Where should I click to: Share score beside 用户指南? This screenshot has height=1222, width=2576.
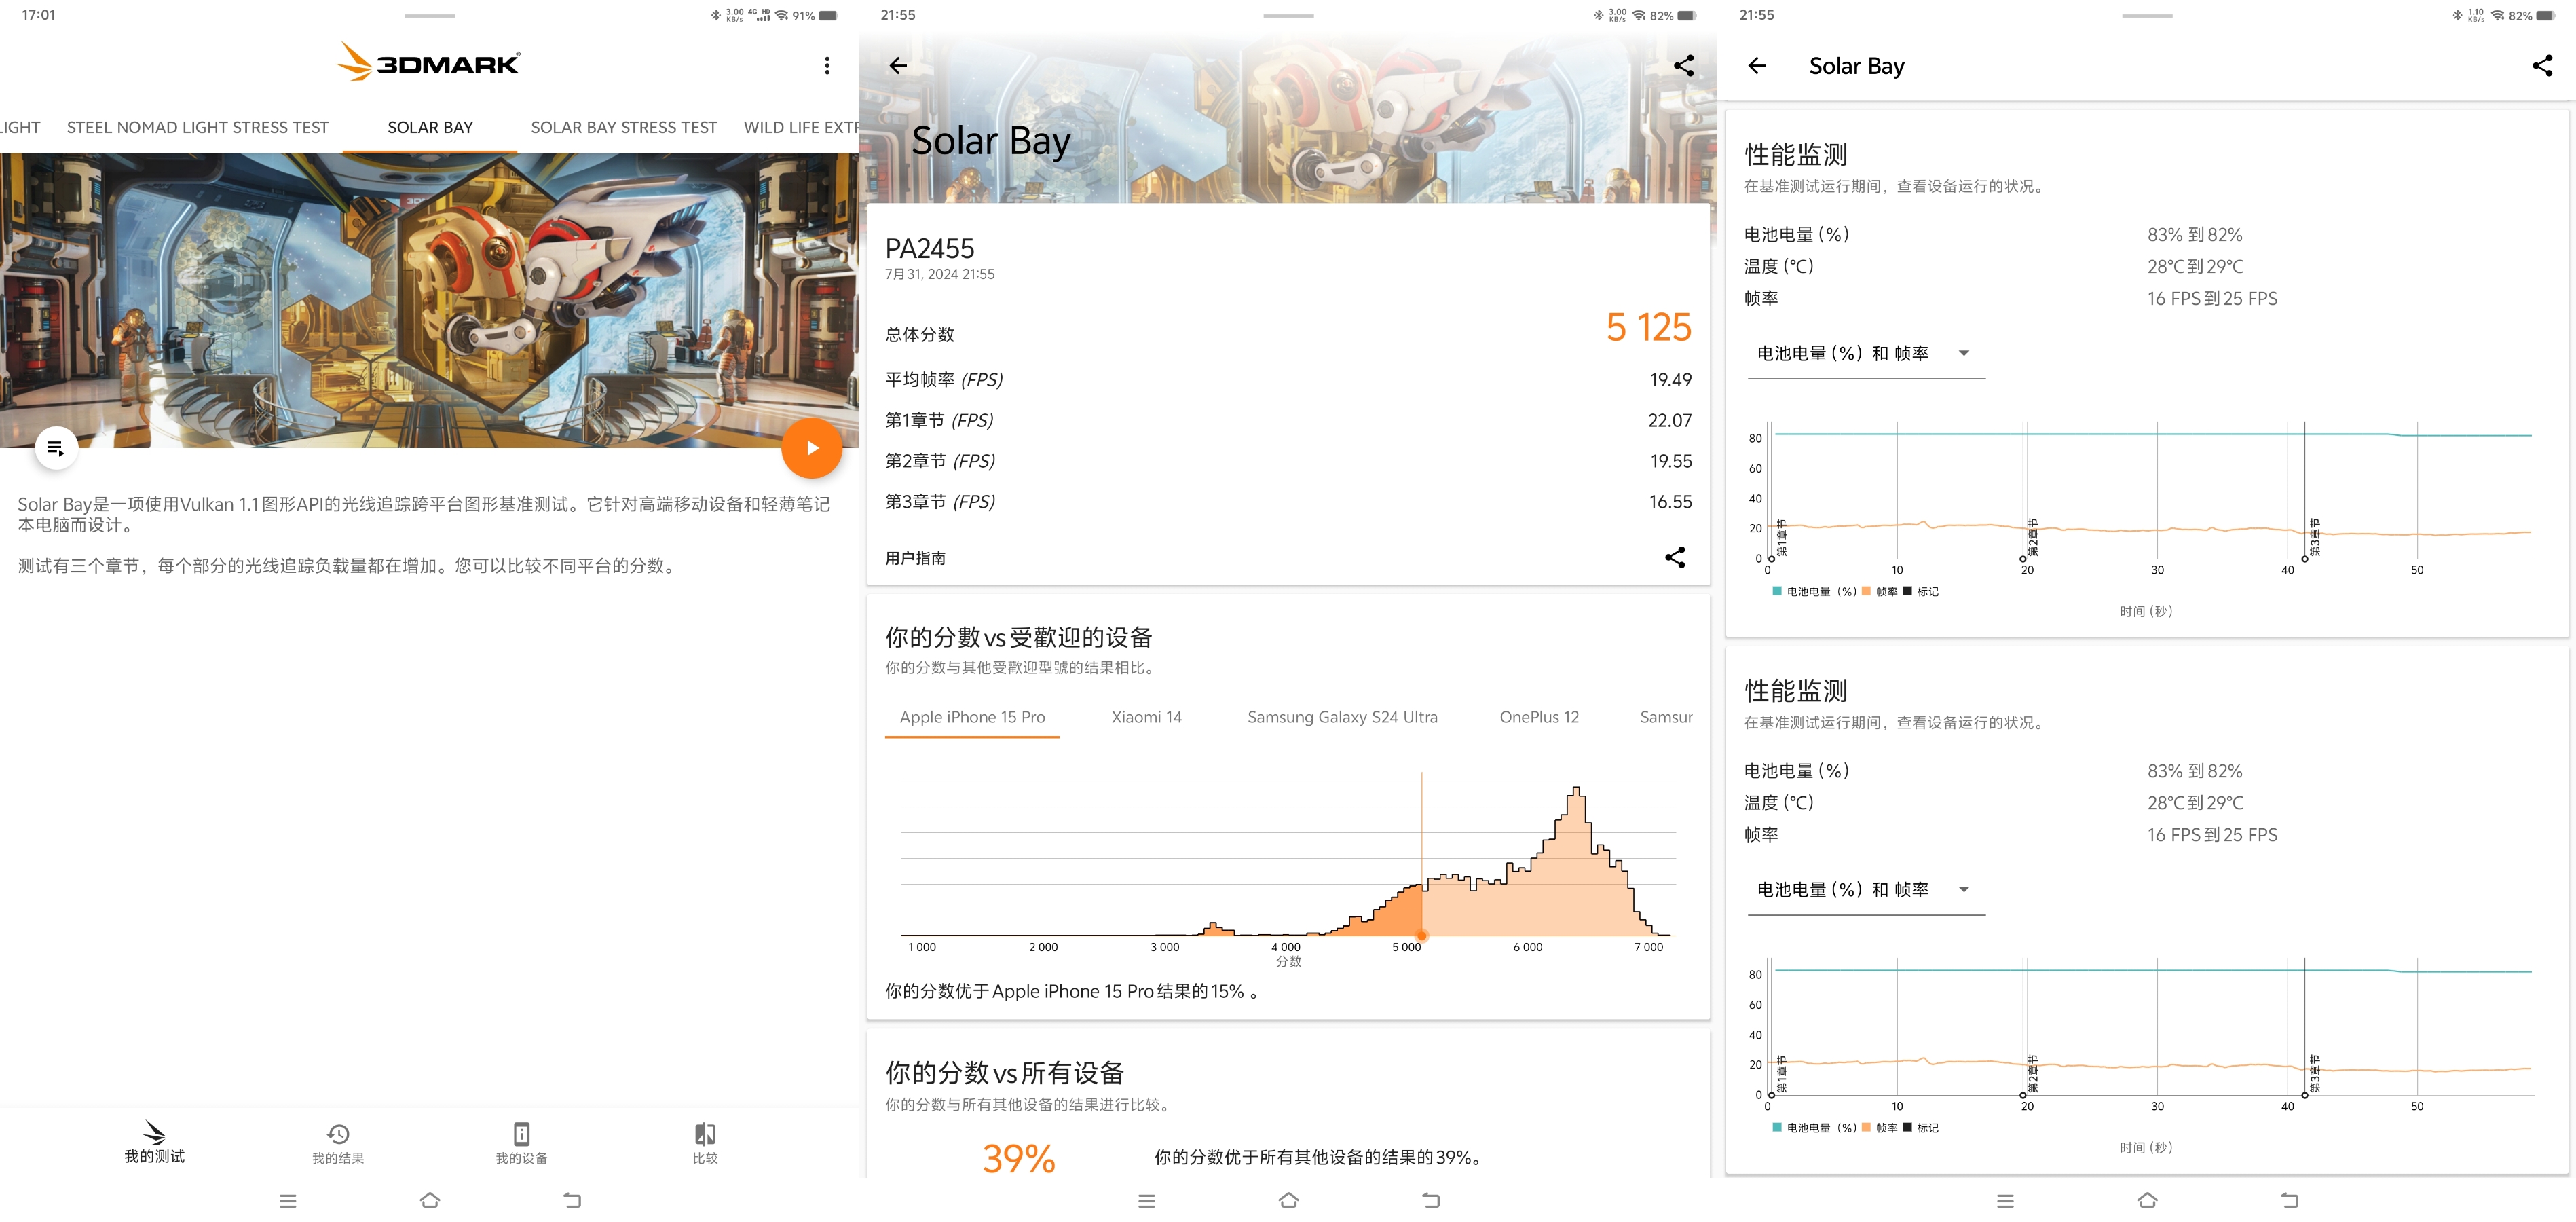[1675, 557]
